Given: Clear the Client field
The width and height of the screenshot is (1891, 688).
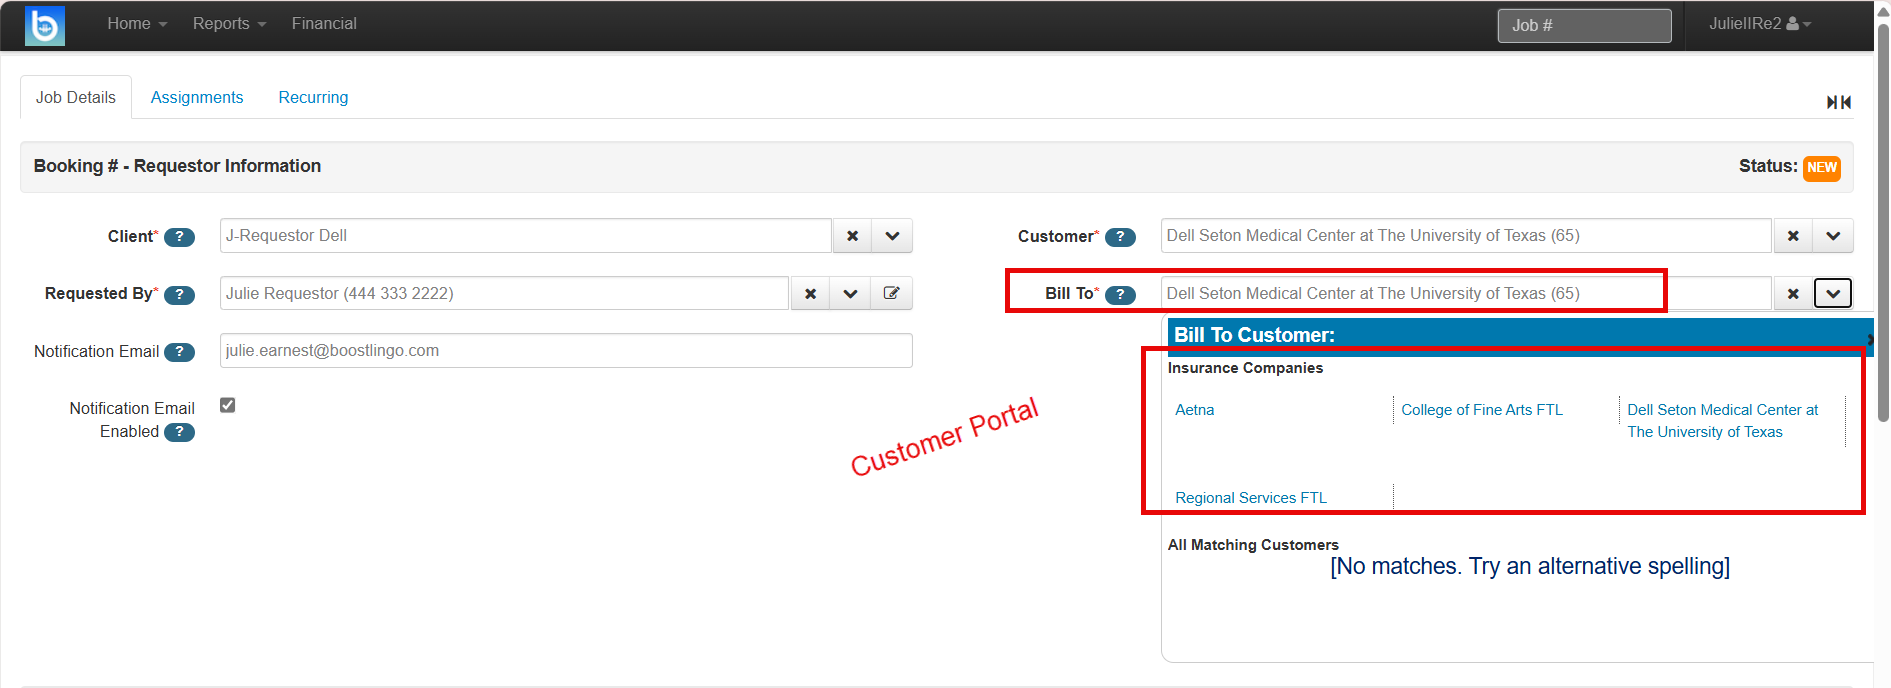Looking at the screenshot, I should [852, 236].
